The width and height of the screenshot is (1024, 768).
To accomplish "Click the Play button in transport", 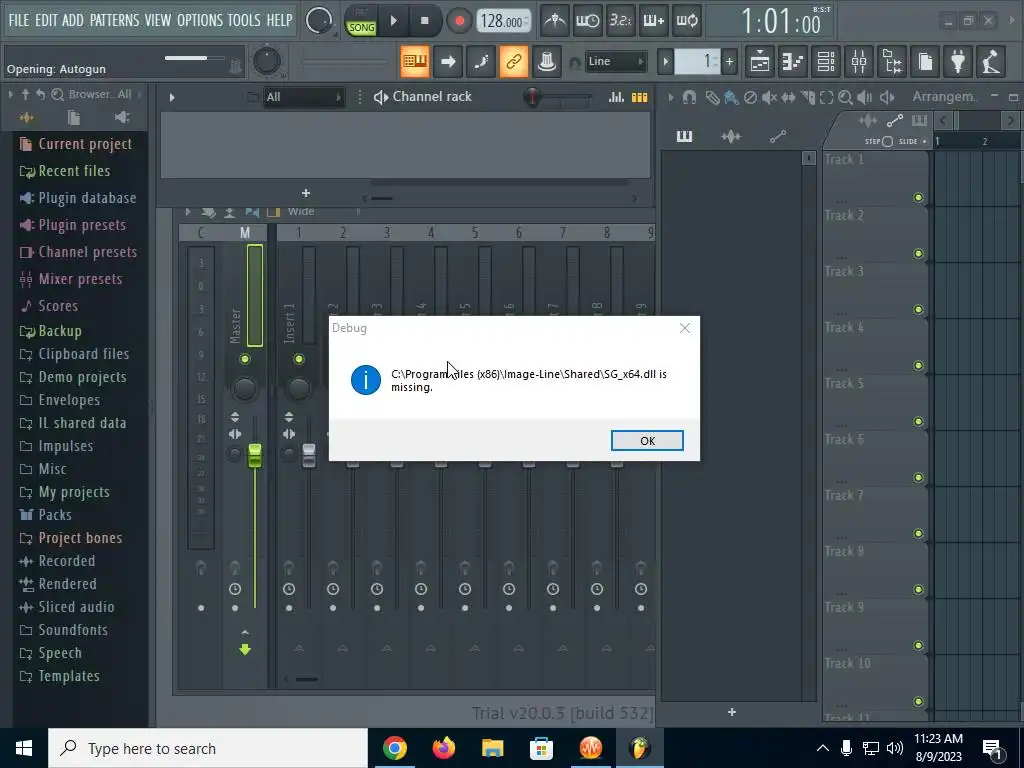I will [393, 21].
